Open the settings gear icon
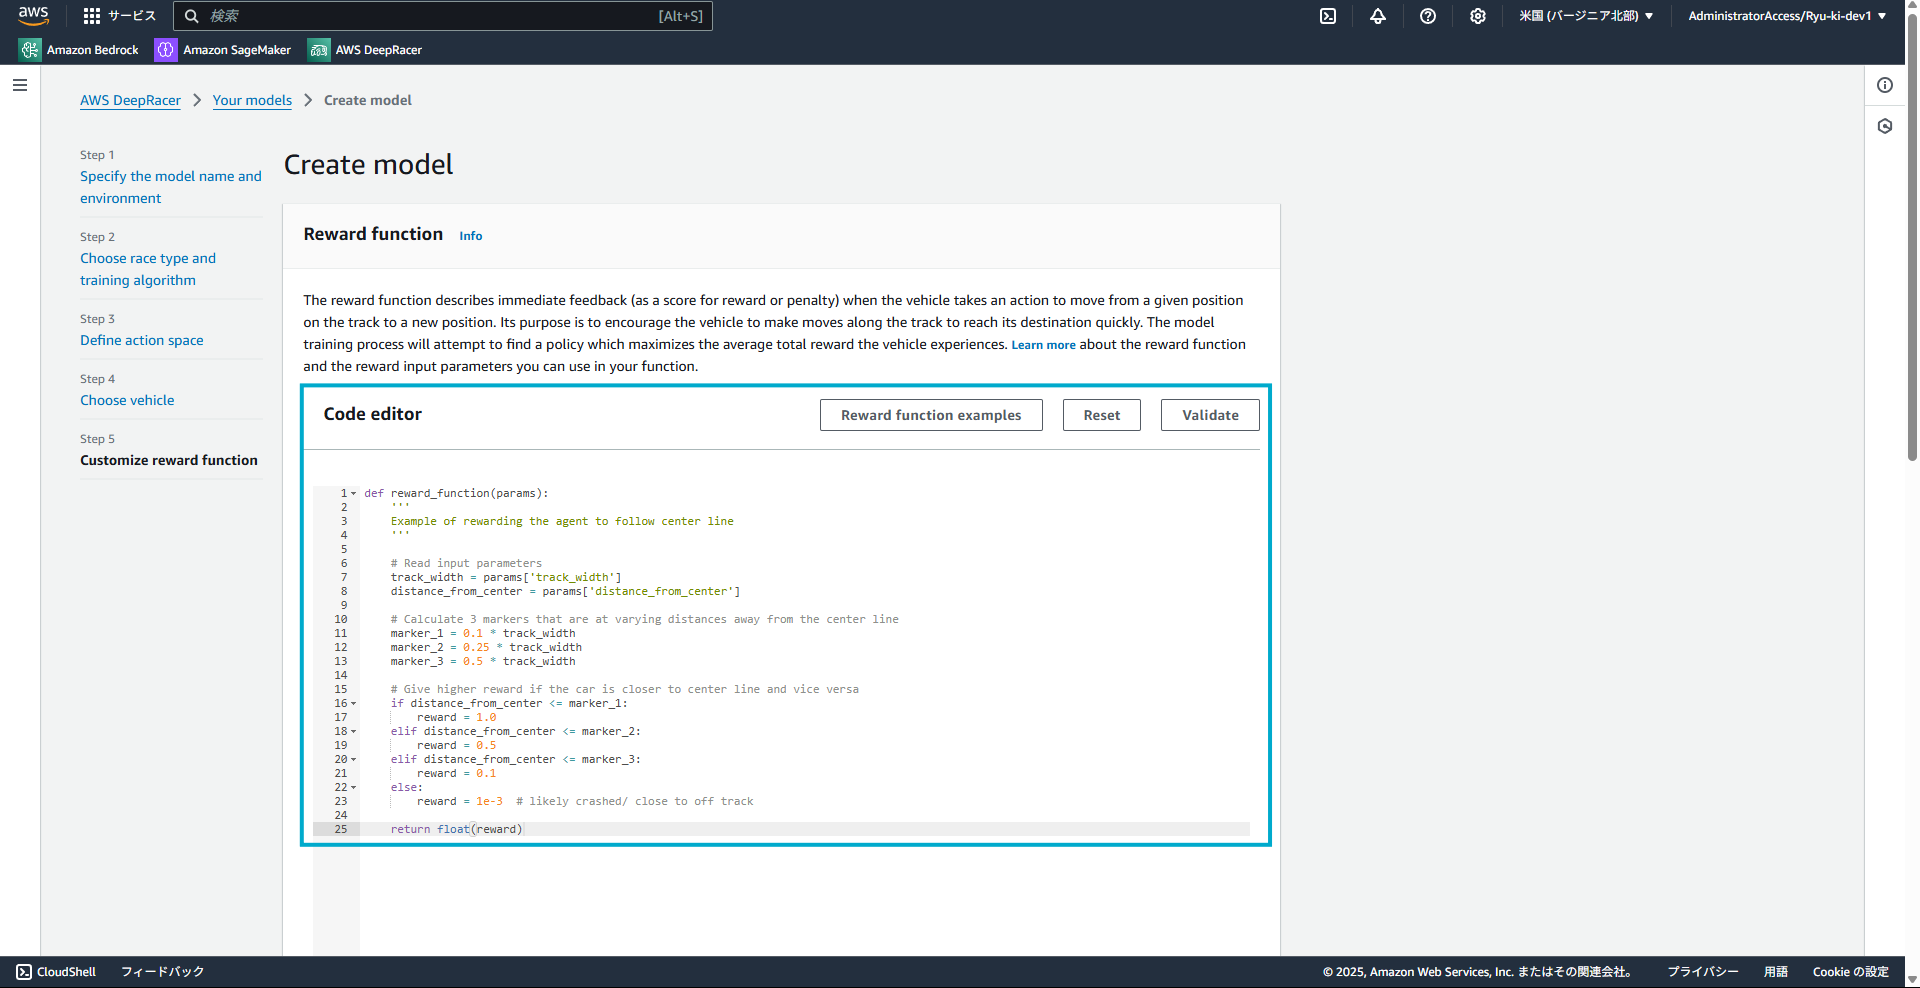Image resolution: width=1920 pixels, height=988 pixels. [1478, 16]
